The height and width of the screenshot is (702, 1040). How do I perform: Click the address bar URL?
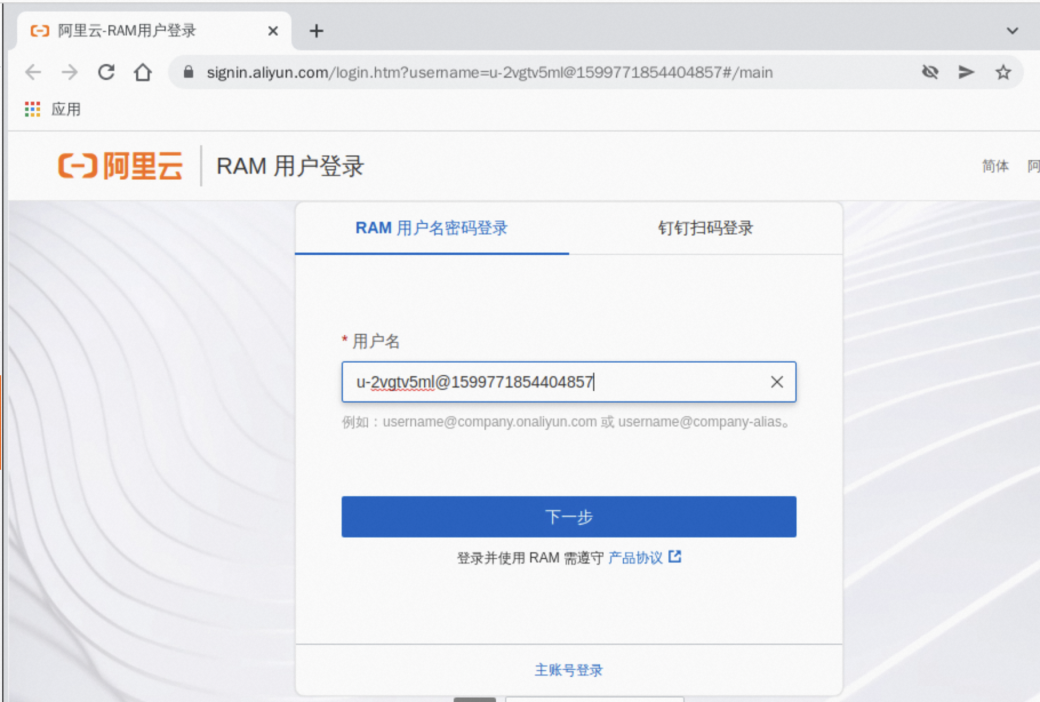pos(489,72)
